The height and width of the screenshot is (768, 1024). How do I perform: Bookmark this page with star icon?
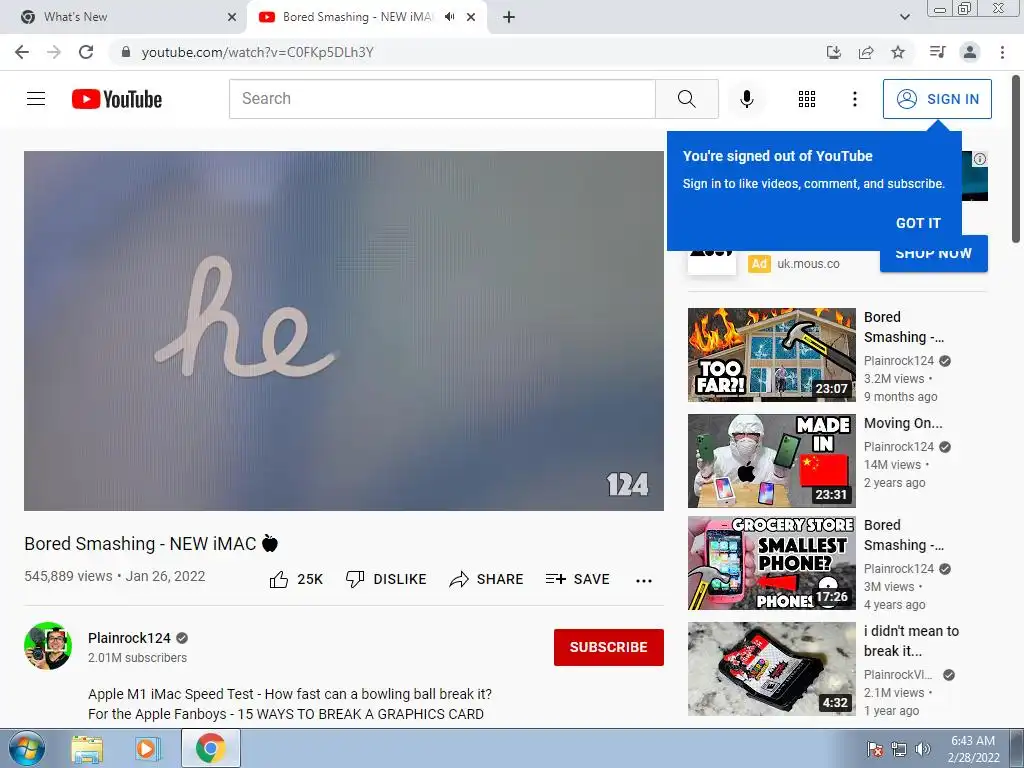pos(898,52)
